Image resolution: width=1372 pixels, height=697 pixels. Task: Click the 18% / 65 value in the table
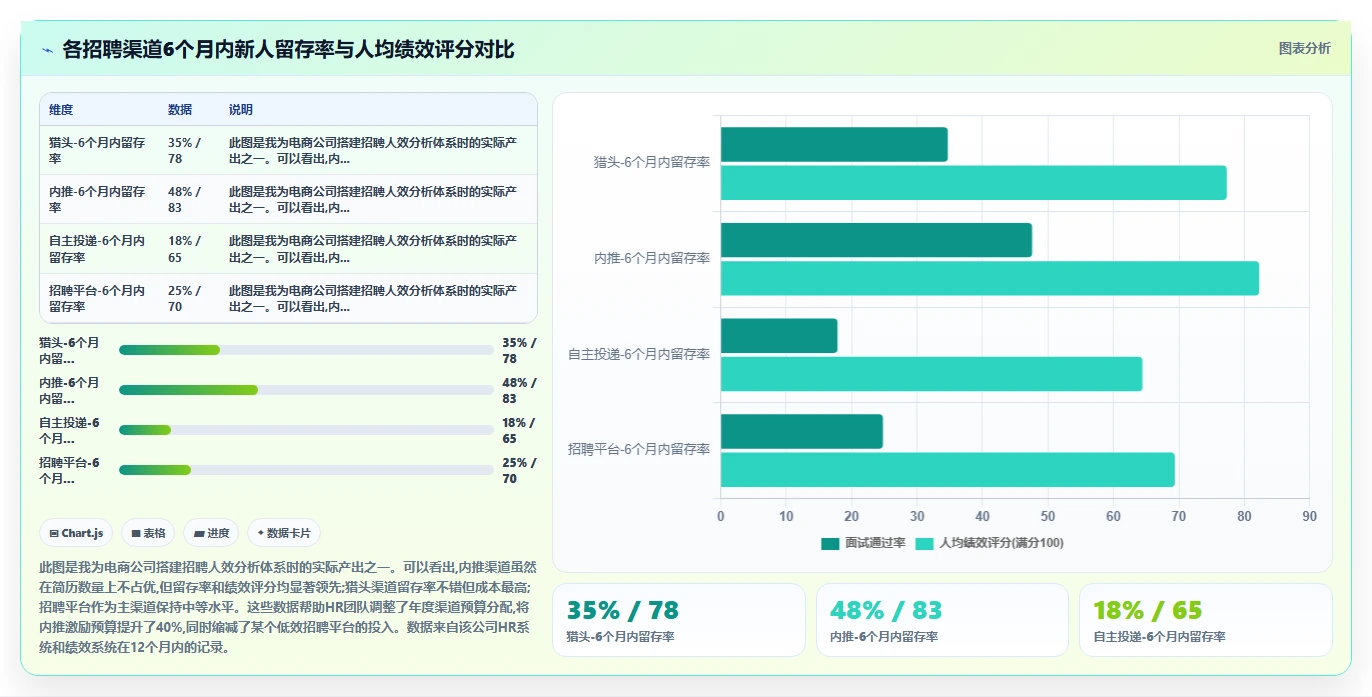(x=184, y=249)
